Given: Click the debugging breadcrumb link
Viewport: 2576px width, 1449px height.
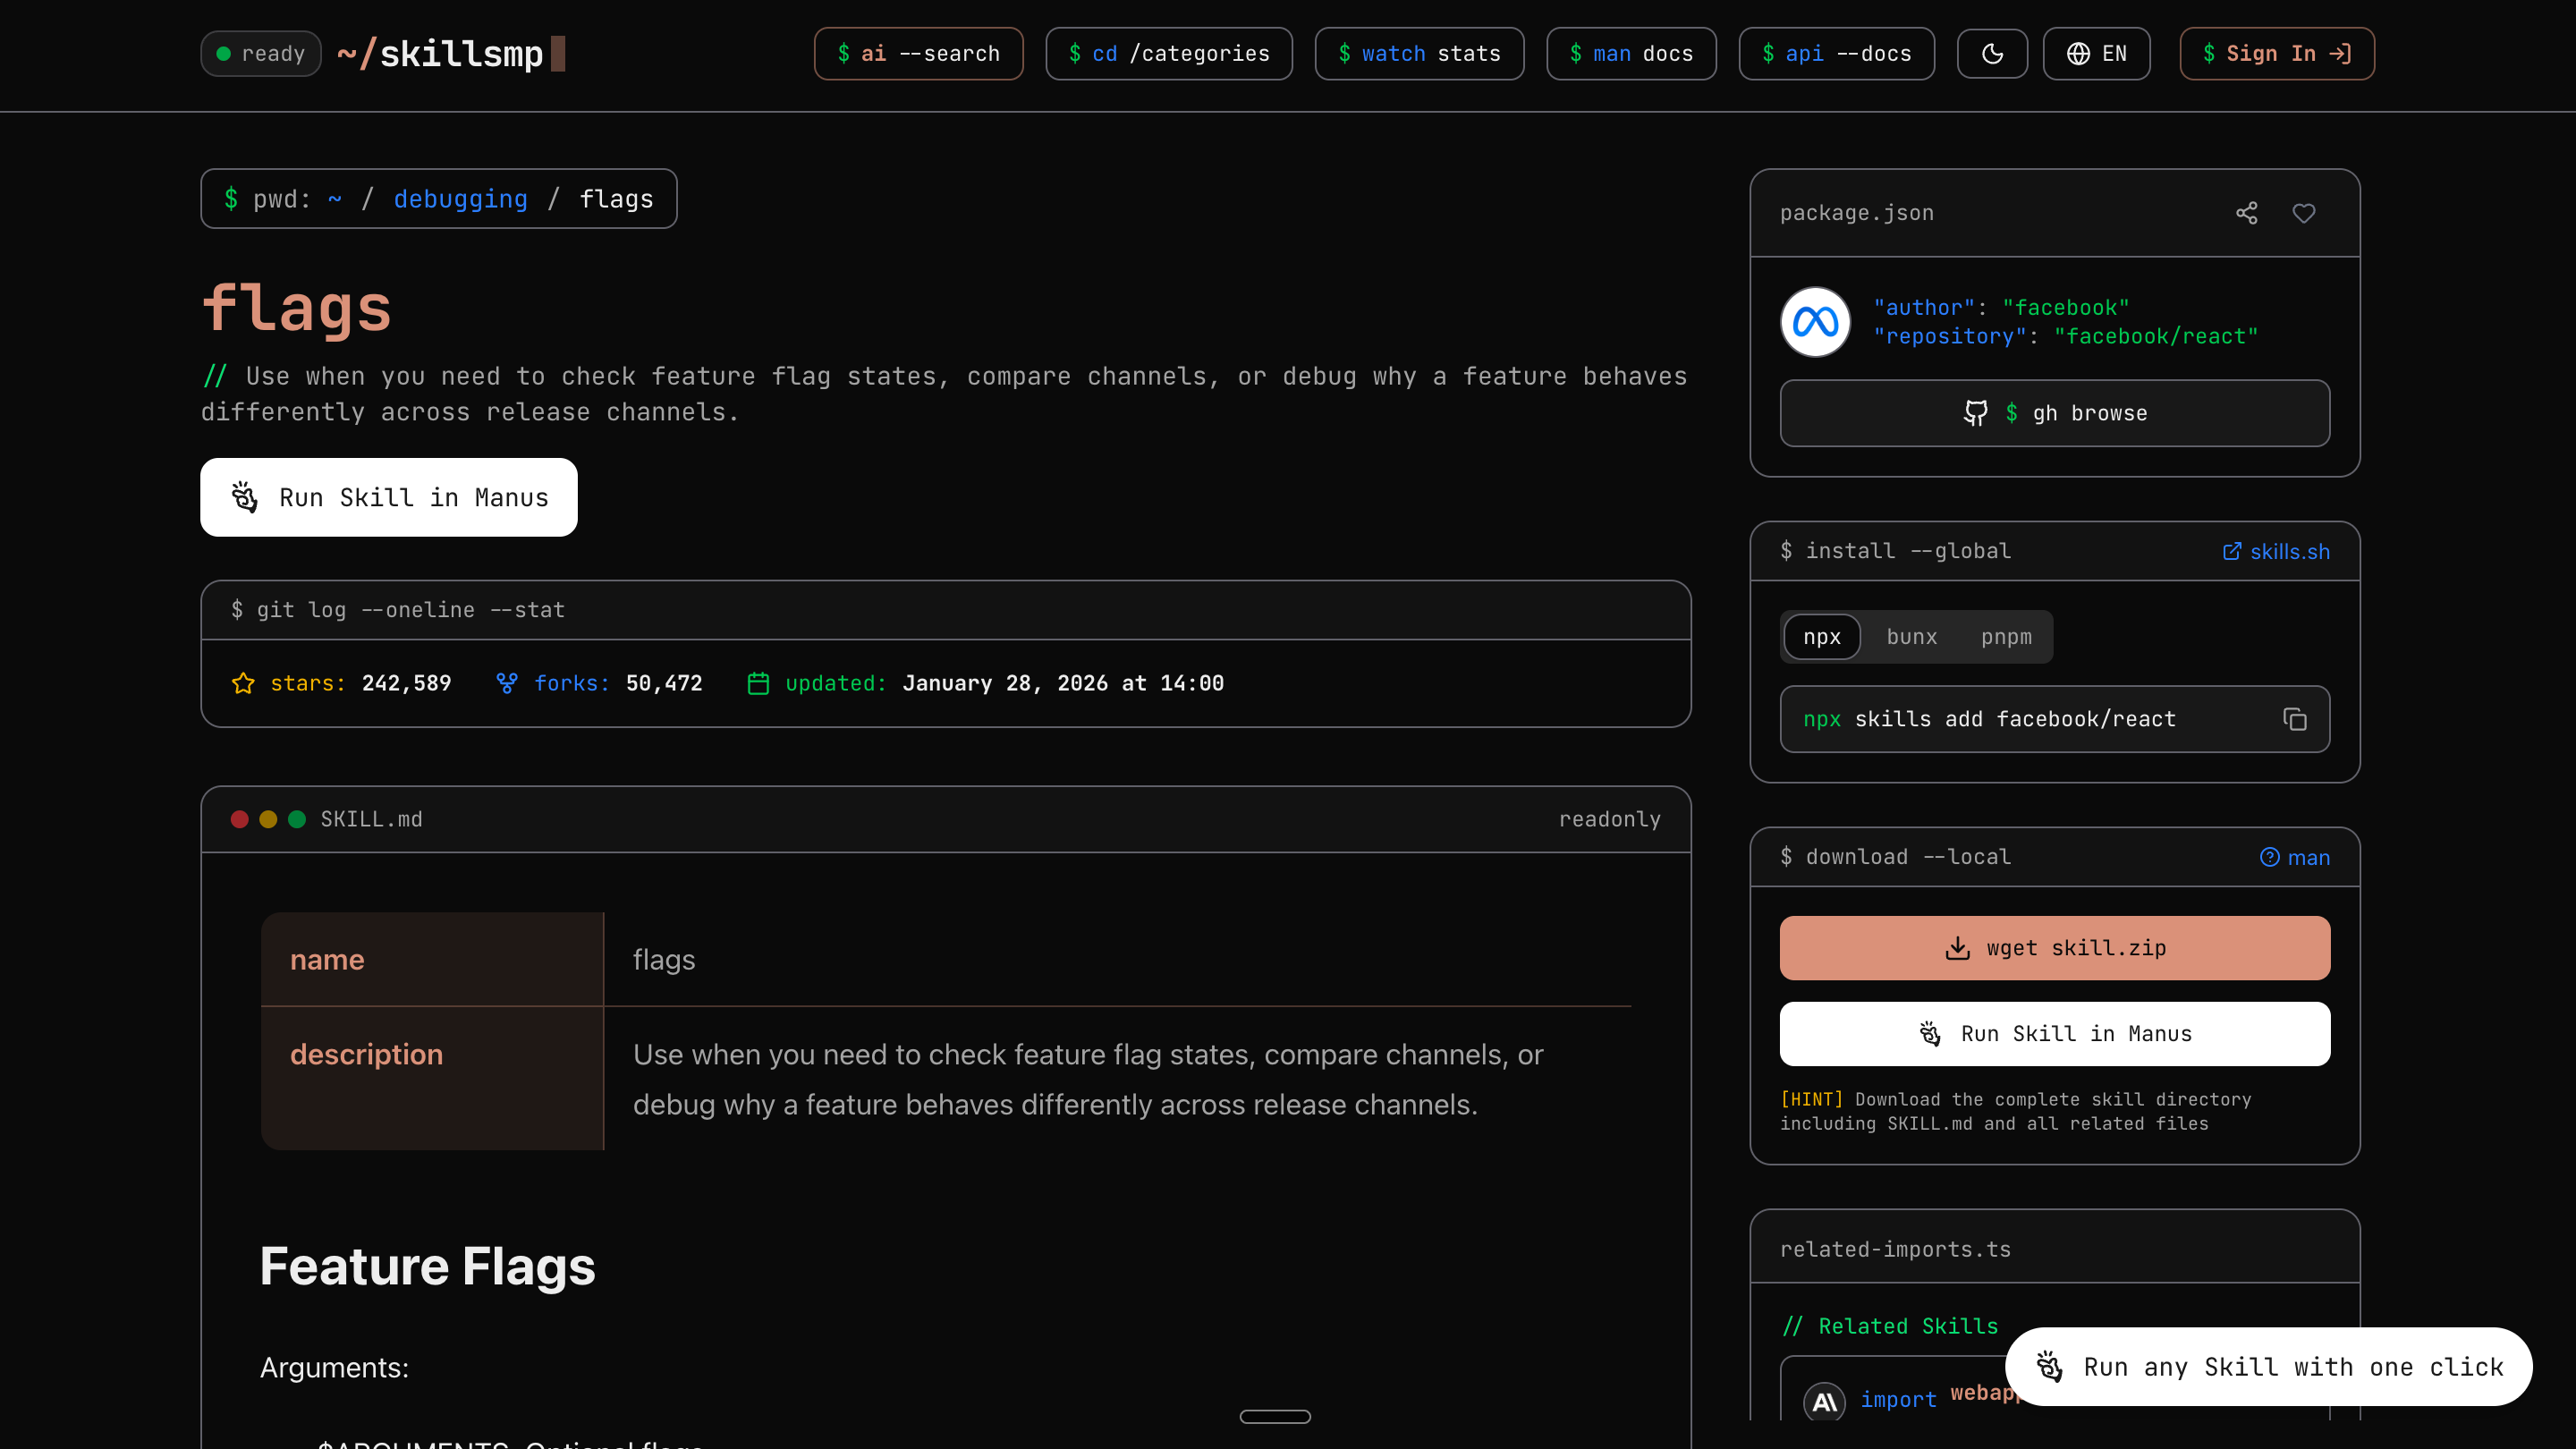Looking at the screenshot, I should (x=460, y=199).
